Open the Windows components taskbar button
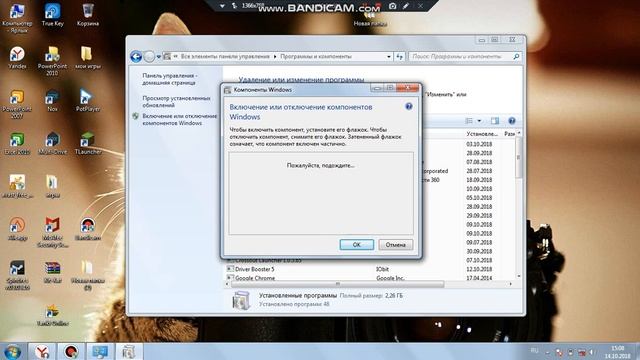Image resolution: width=640 pixels, height=360 pixels. [x=129, y=351]
